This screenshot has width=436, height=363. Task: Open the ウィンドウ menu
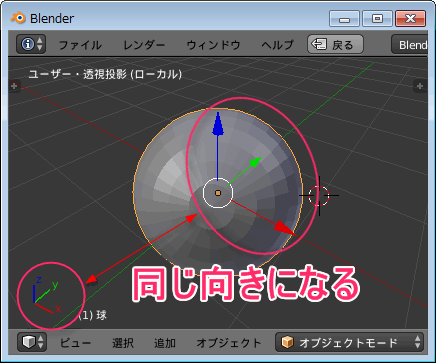click(x=213, y=45)
